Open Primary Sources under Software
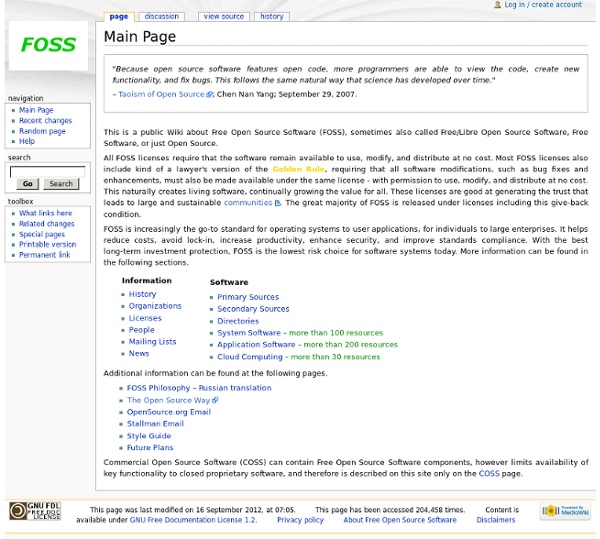Image resolution: width=600 pixels, height=539 pixels. pyautogui.click(x=248, y=297)
